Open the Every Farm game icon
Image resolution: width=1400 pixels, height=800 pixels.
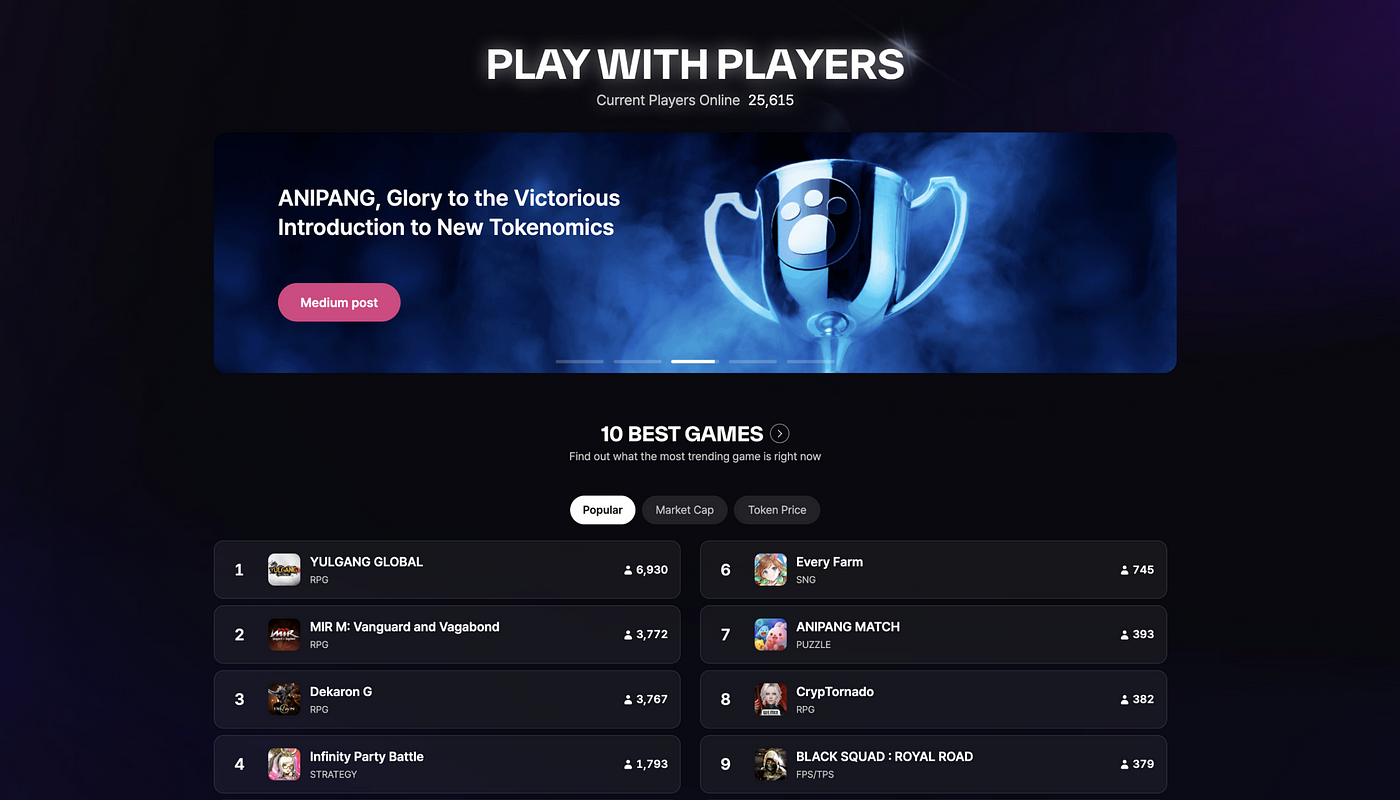771,569
